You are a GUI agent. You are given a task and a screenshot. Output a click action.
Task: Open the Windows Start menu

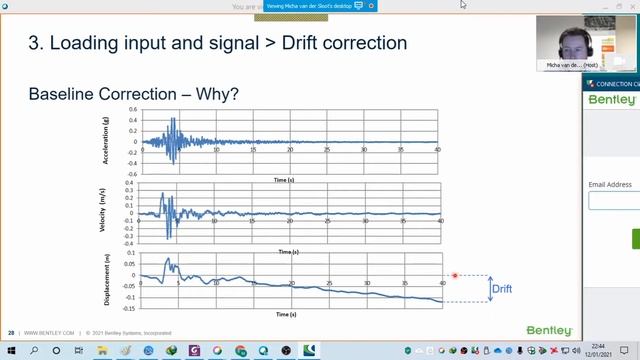click(x=11, y=351)
